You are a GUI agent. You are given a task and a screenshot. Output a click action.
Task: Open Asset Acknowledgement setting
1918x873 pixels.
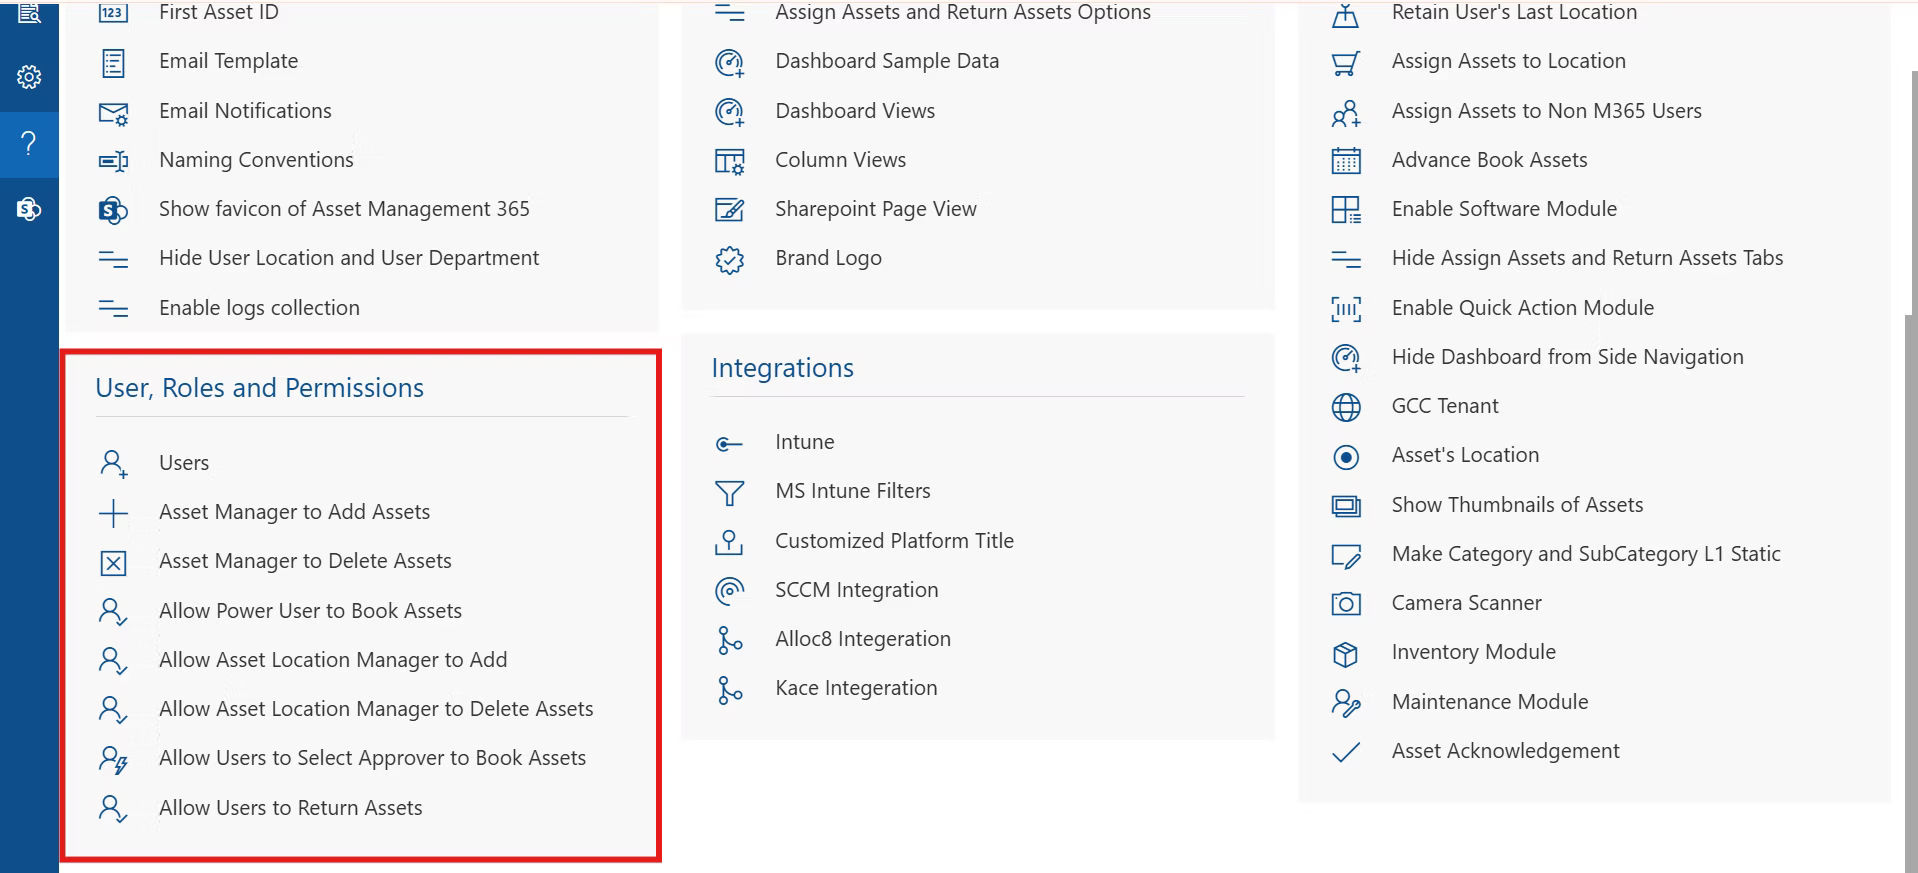[1505, 751]
